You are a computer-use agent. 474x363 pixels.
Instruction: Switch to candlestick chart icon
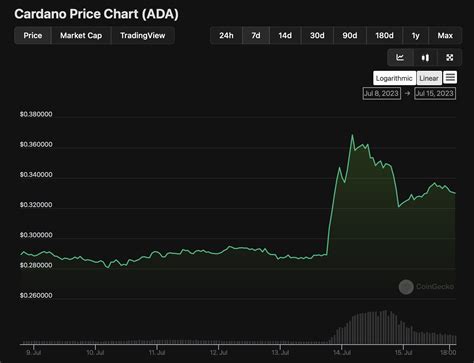pos(425,58)
